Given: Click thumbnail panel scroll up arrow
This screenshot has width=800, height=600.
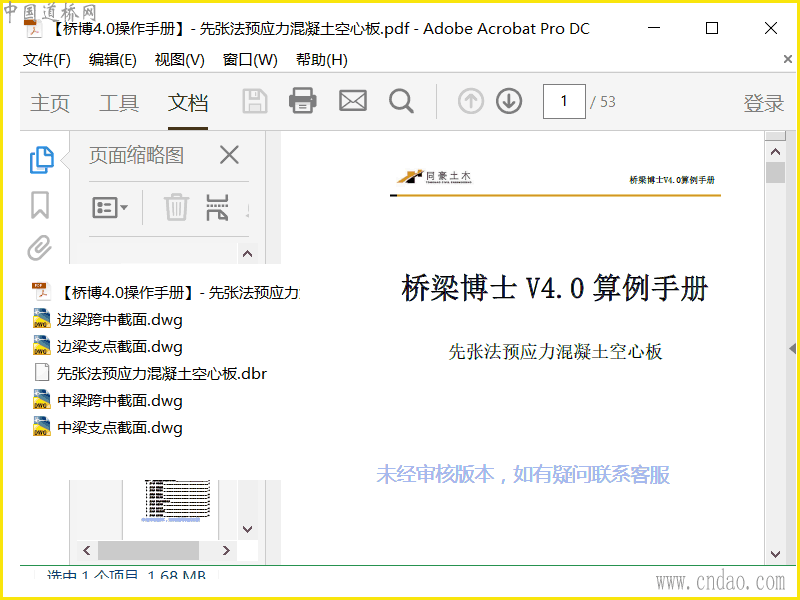Looking at the screenshot, I should [x=247, y=254].
